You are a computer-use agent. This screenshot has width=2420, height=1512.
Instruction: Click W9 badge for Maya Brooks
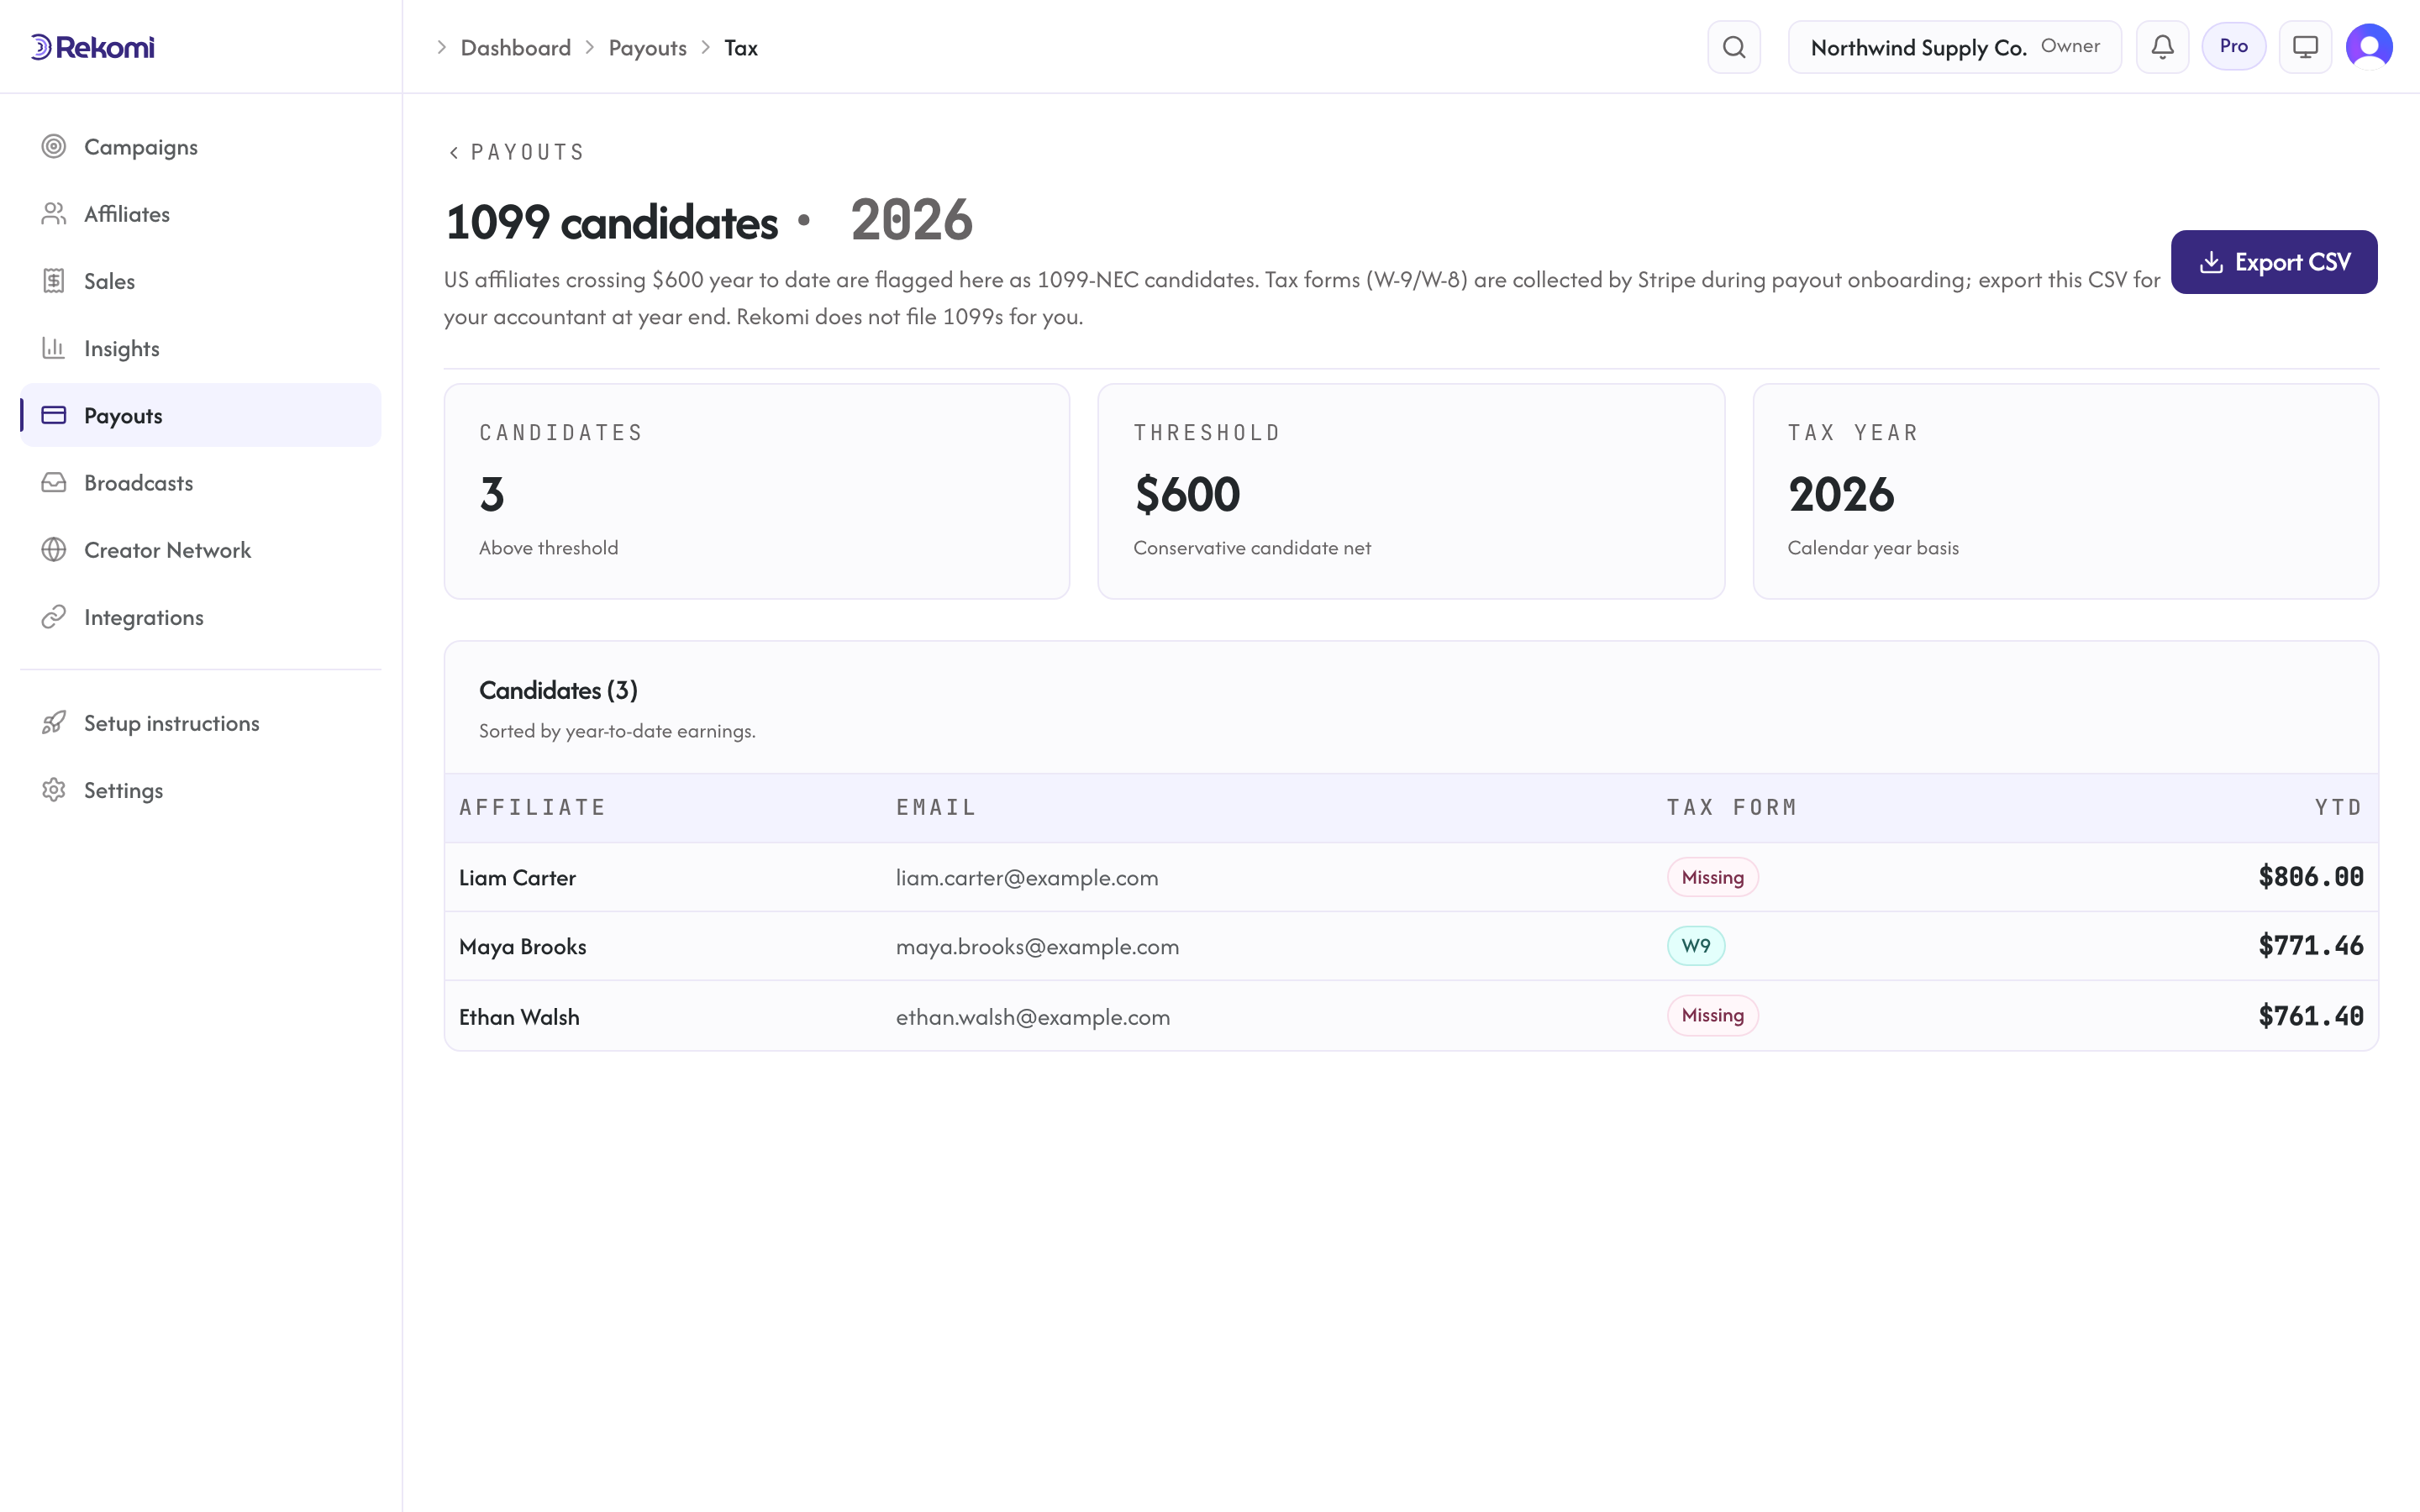[1696, 945]
